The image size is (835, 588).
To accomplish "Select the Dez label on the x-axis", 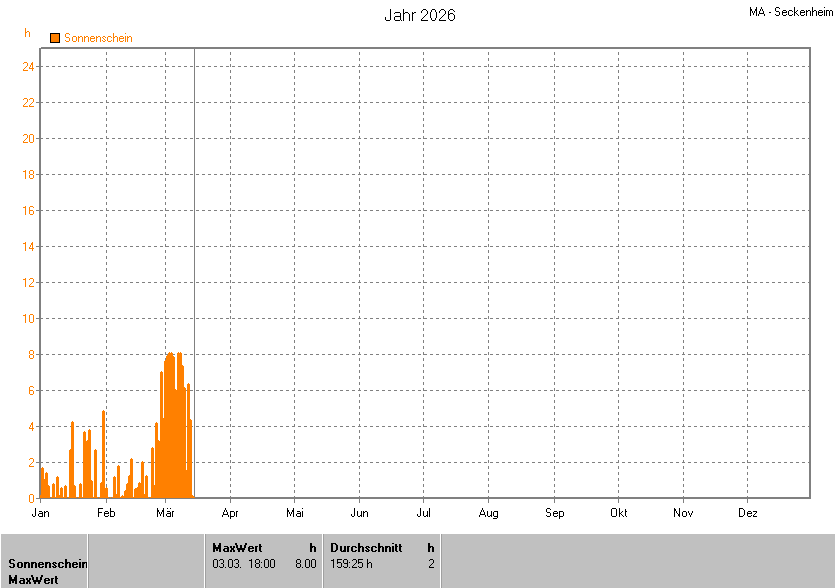I will click(747, 513).
